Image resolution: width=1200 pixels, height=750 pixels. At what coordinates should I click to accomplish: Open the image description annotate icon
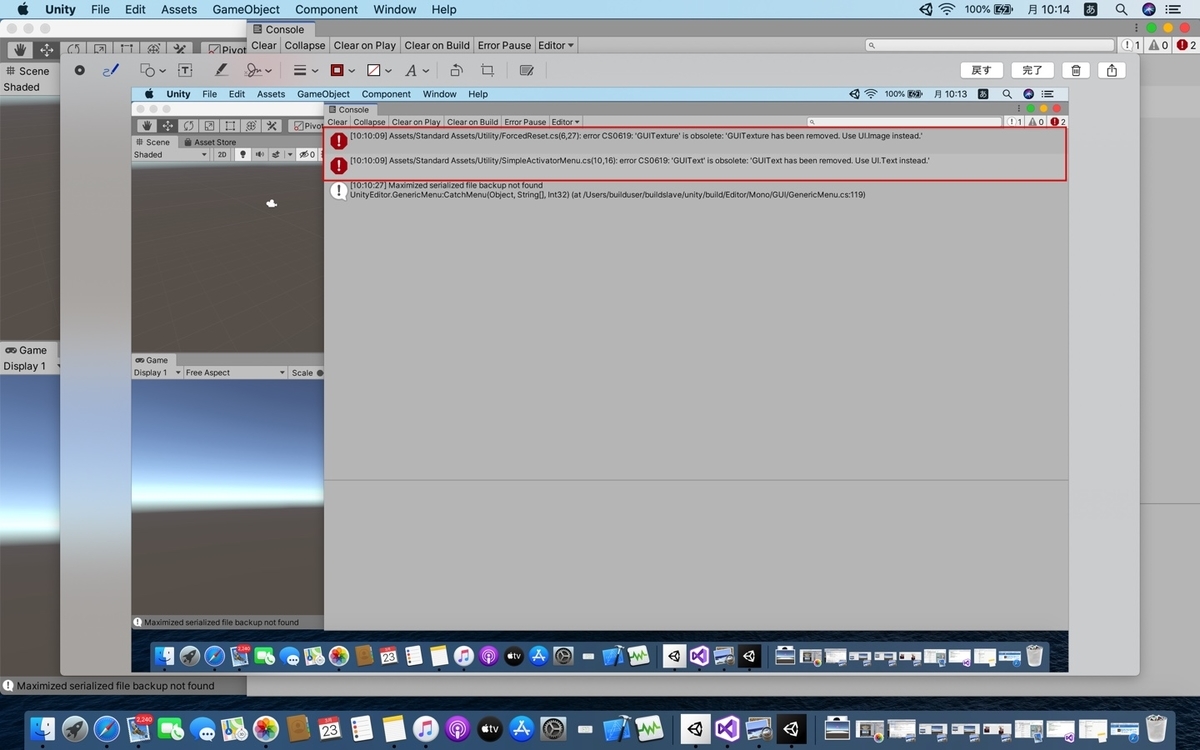pyautogui.click(x=527, y=71)
